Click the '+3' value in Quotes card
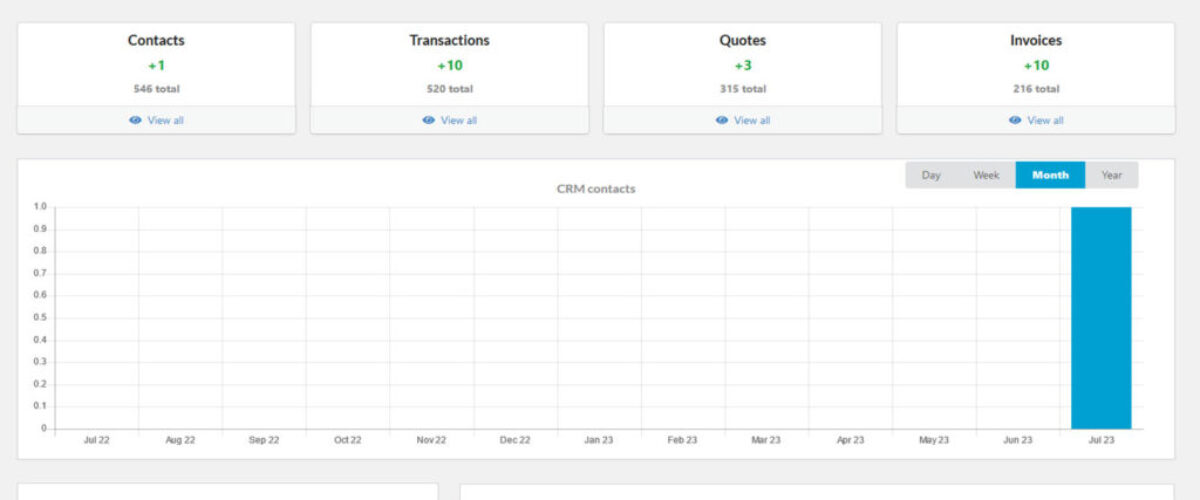Viewport: 1200px width, 500px height. pos(742,66)
